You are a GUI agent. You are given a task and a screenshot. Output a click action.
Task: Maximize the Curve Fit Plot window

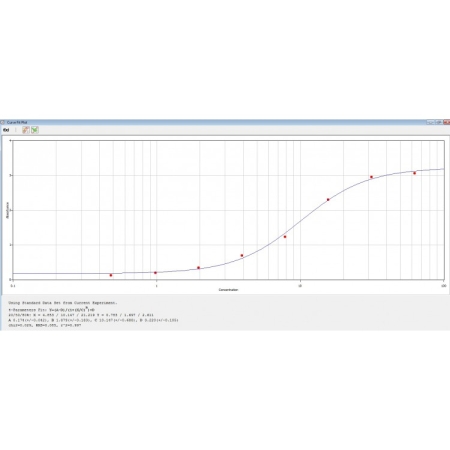438,122
